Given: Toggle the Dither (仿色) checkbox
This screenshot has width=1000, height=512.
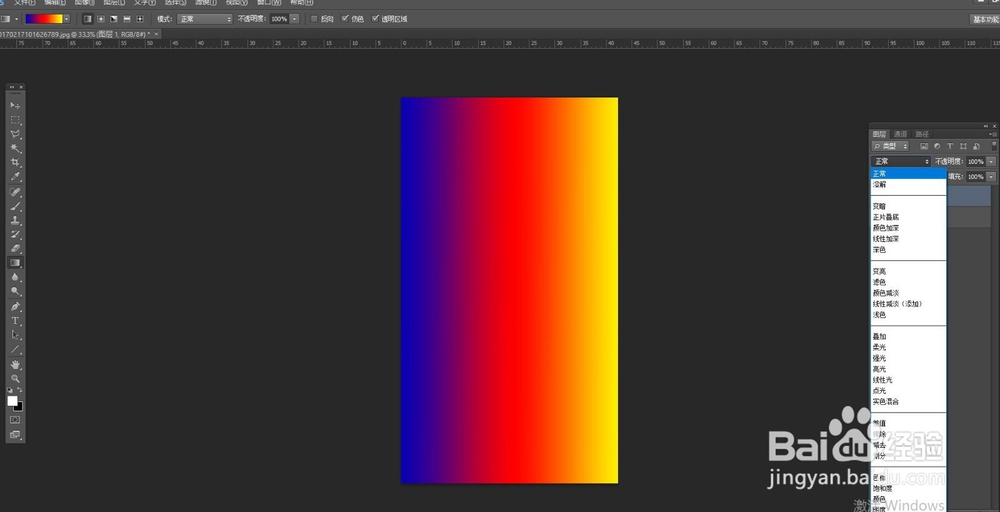Looking at the screenshot, I should [x=345, y=19].
